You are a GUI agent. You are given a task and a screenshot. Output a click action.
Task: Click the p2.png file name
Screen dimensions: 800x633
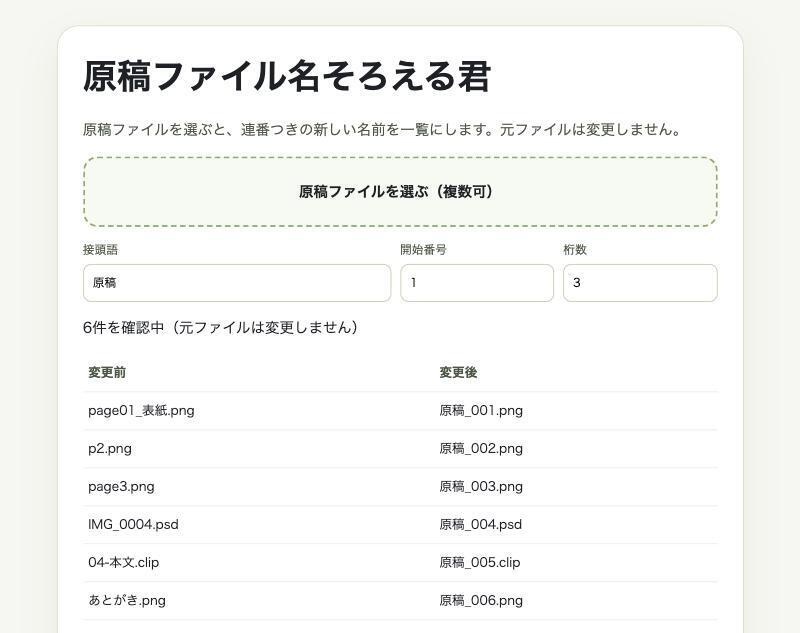pos(110,449)
